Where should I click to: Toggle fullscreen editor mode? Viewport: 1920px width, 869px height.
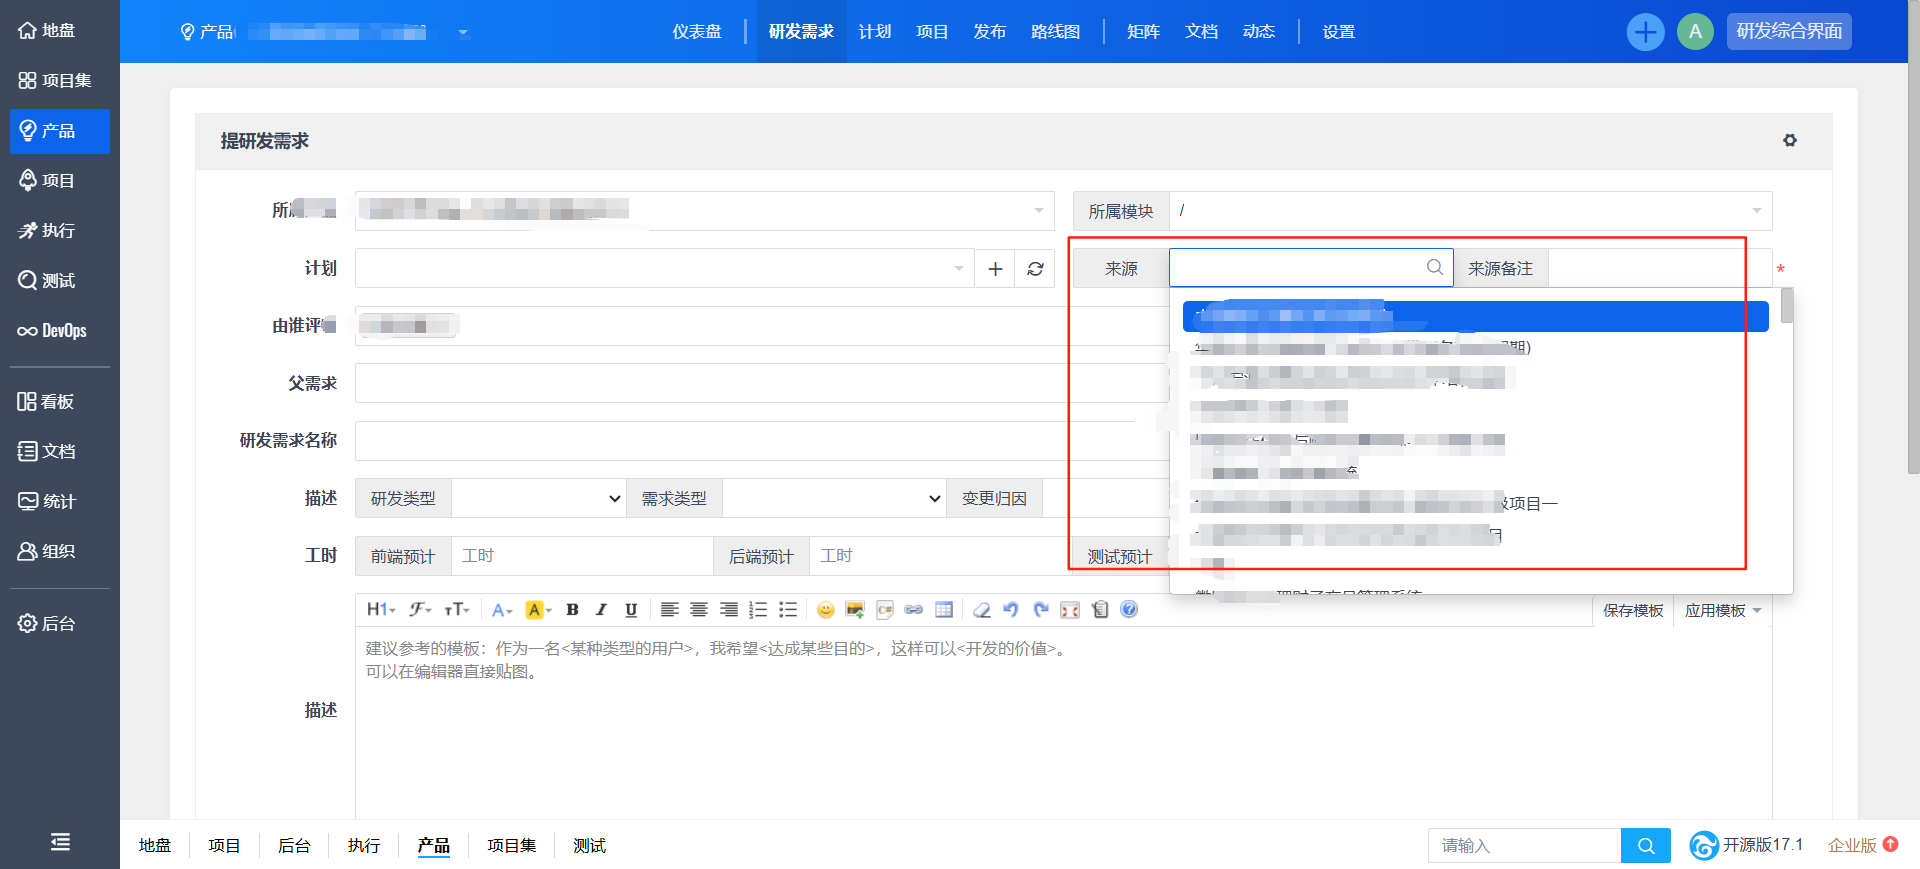point(1070,610)
